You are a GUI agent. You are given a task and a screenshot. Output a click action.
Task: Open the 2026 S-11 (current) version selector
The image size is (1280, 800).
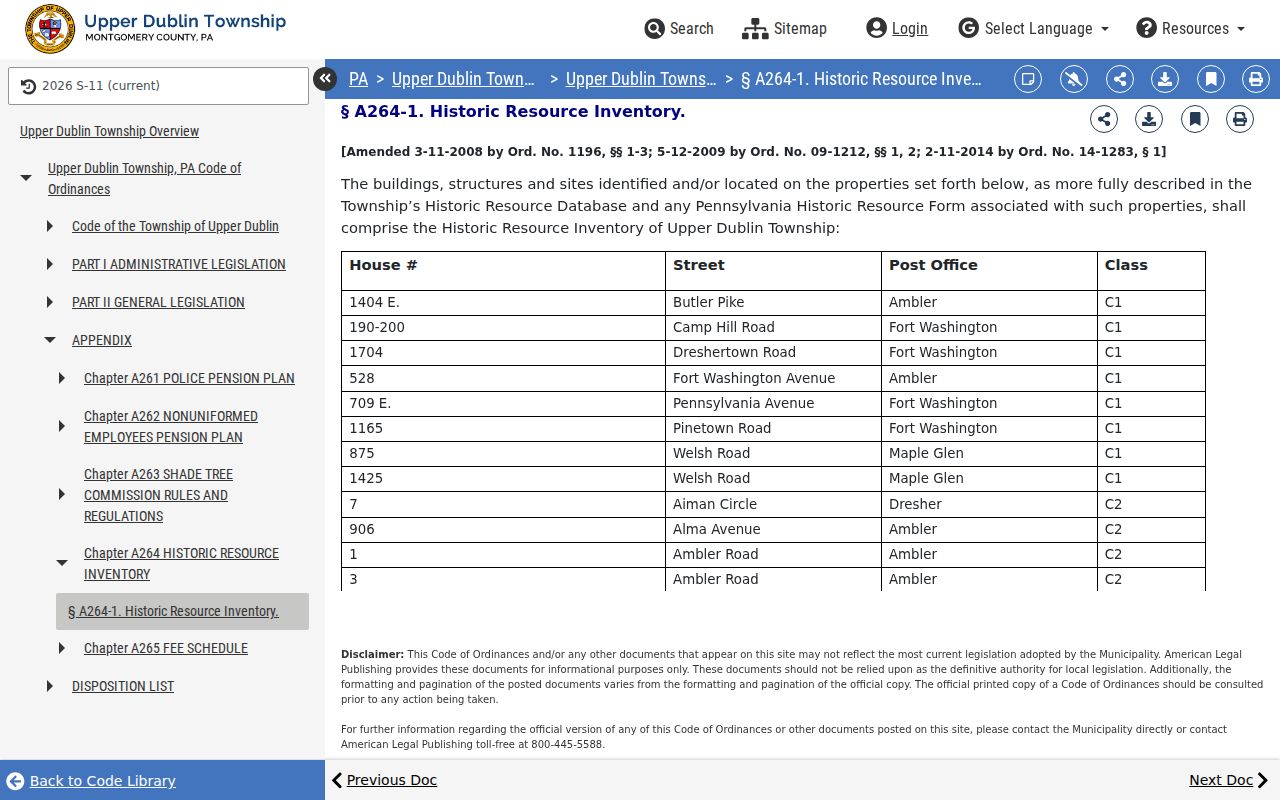click(158, 86)
